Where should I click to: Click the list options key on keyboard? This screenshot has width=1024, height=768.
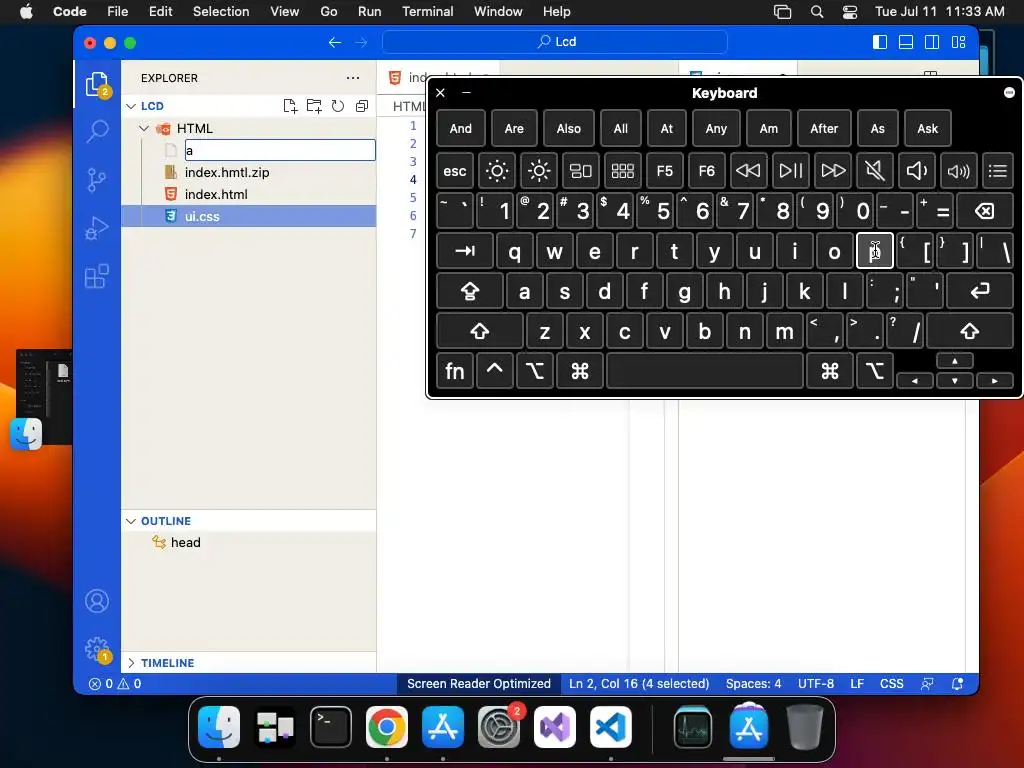coord(997,171)
